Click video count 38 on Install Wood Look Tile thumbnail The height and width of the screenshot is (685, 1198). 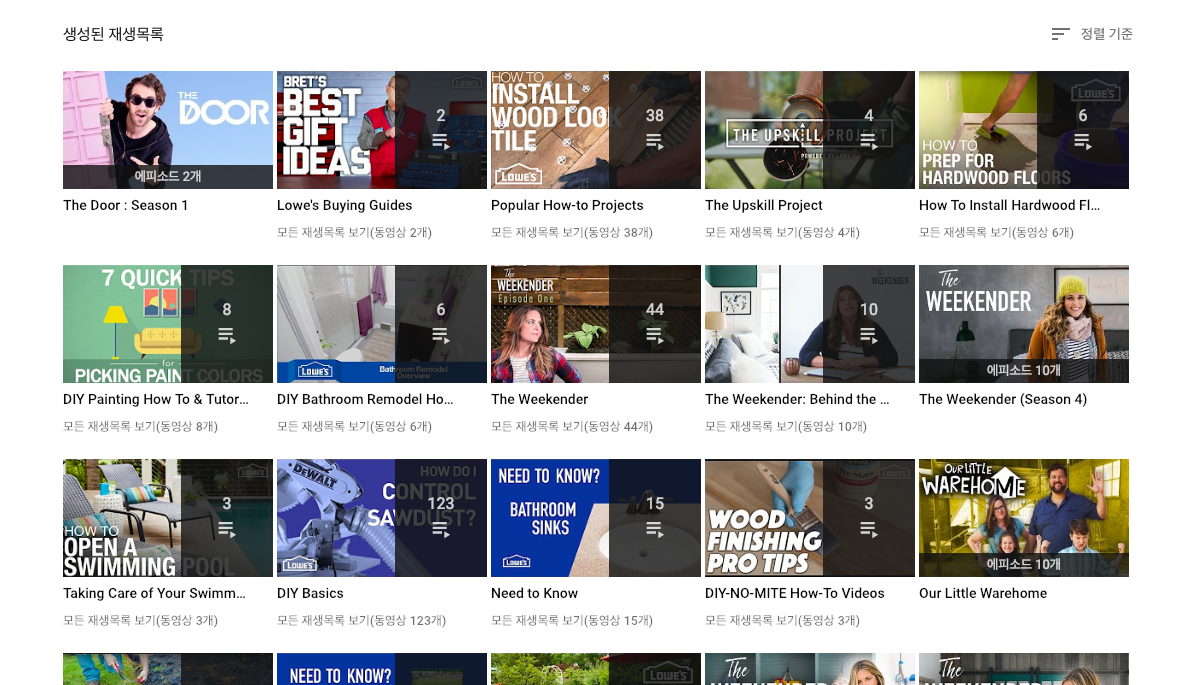655,115
